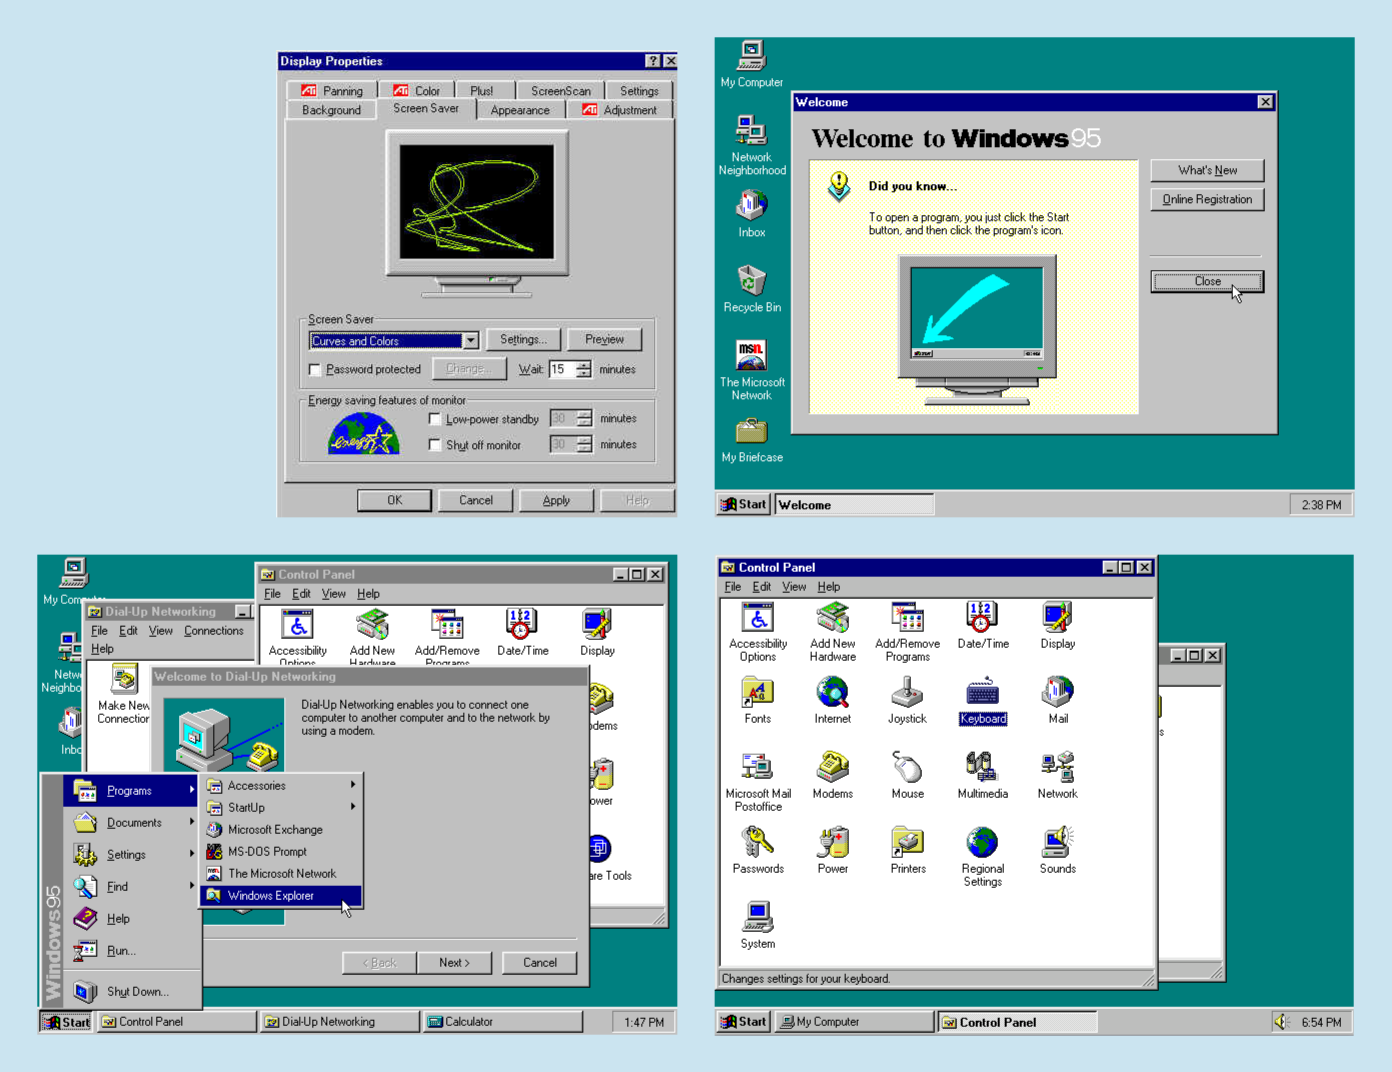This screenshot has height=1072, width=1392.
Task: Open Display icon in the bottom-right Control Panel
Action: [1057, 624]
